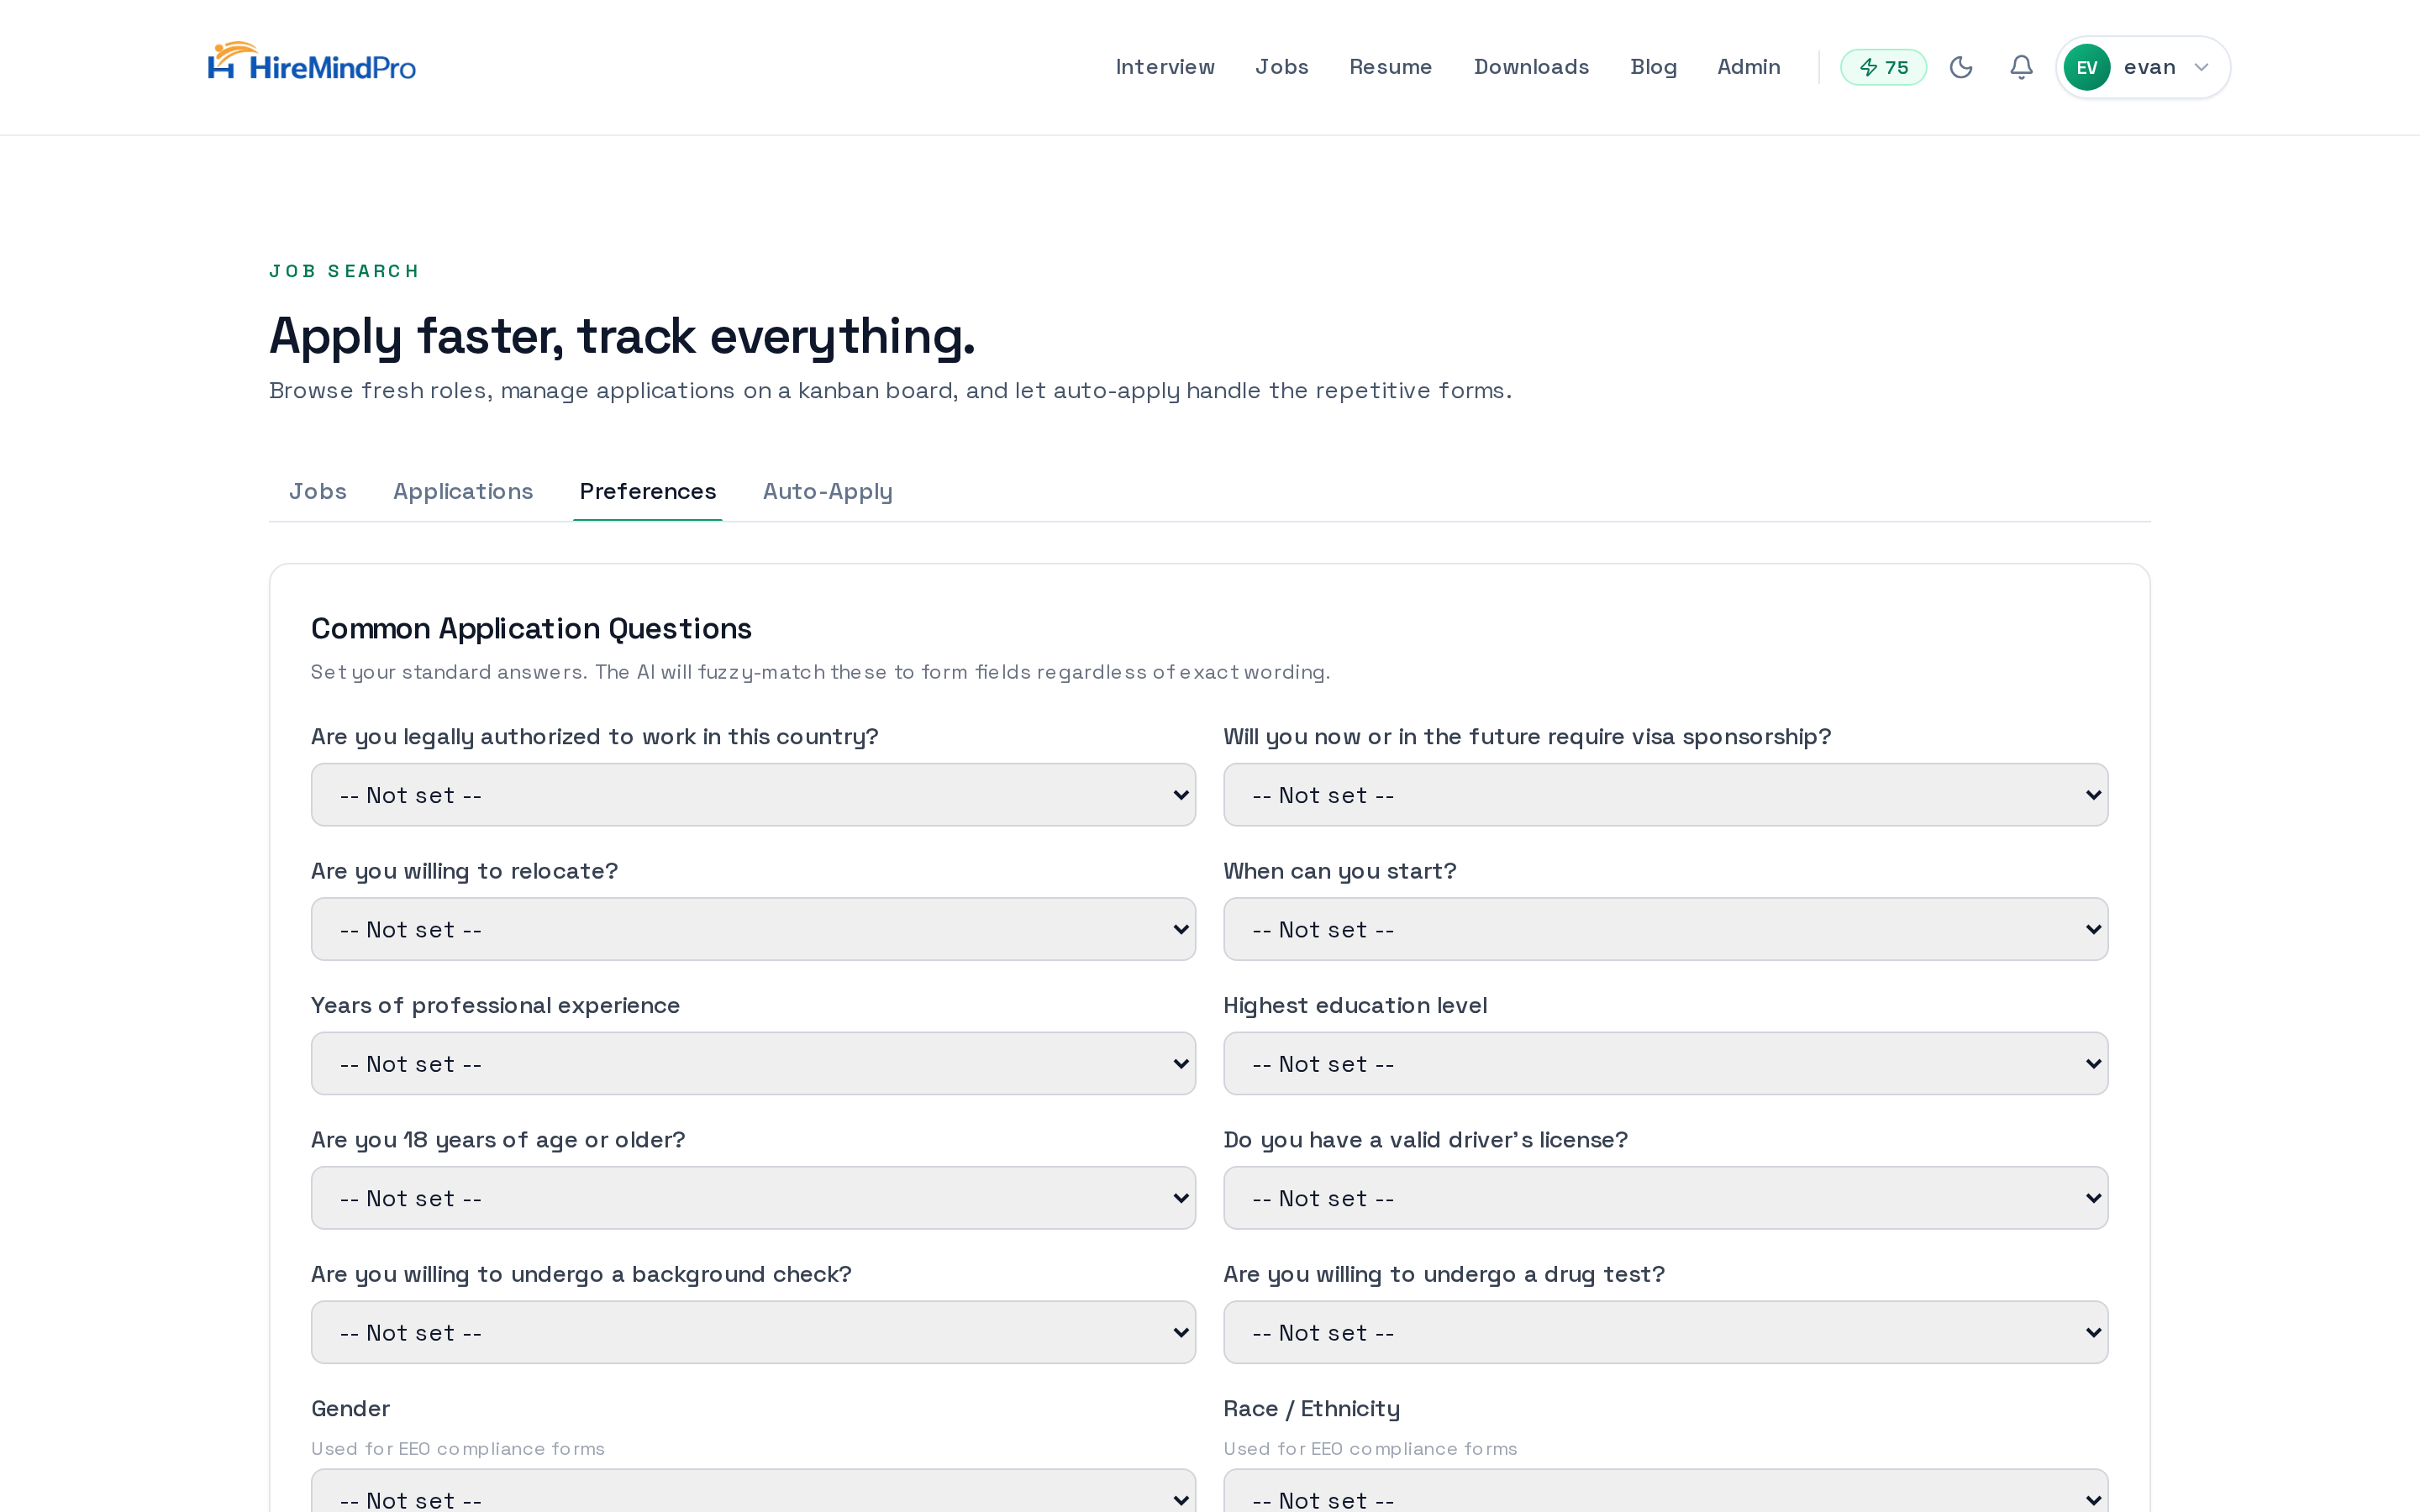This screenshot has height=1512, width=2420.
Task: Click the 'Race / Ethnicity' field label
Action: 1311,1408
